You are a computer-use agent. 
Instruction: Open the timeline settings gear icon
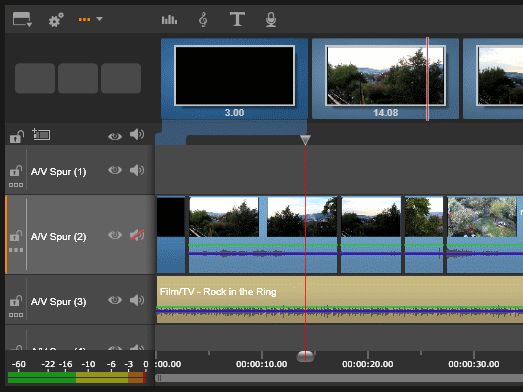(x=56, y=20)
